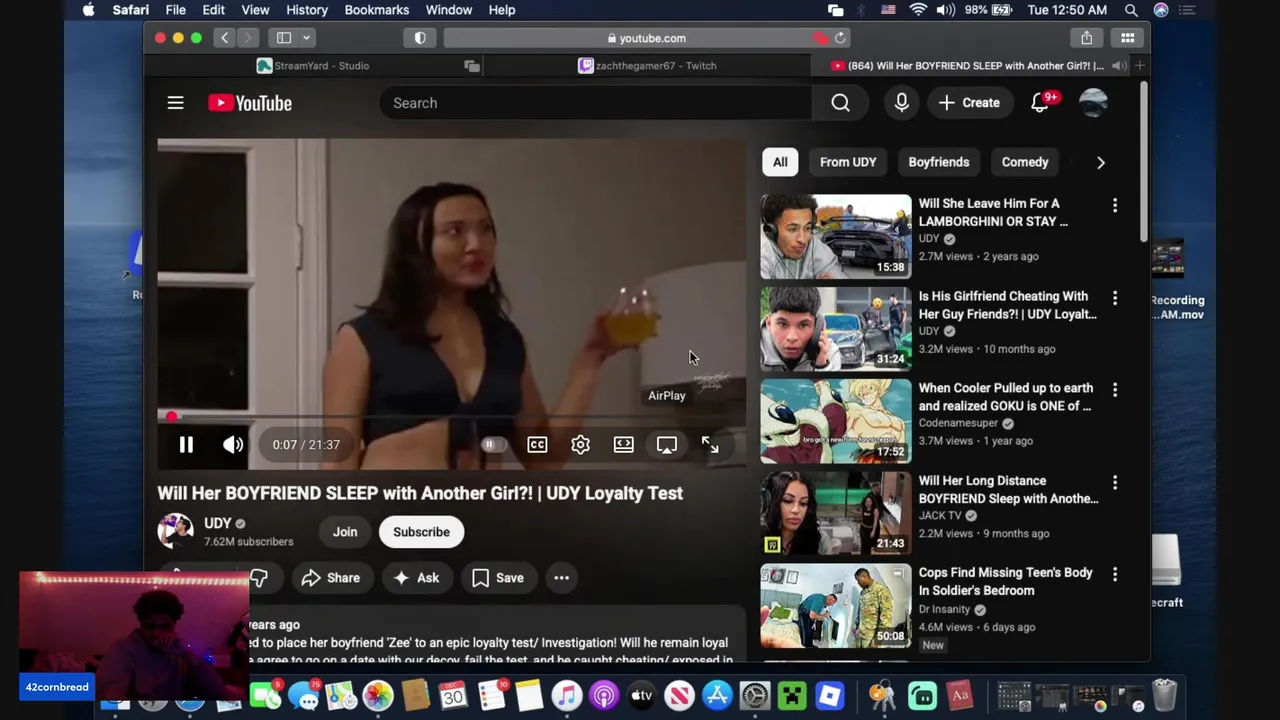Image resolution: width=1280 pixels, height=720 pixels.
Task: Open options for Is His Girlfriend Cheating video
Action: [1115, 298]
